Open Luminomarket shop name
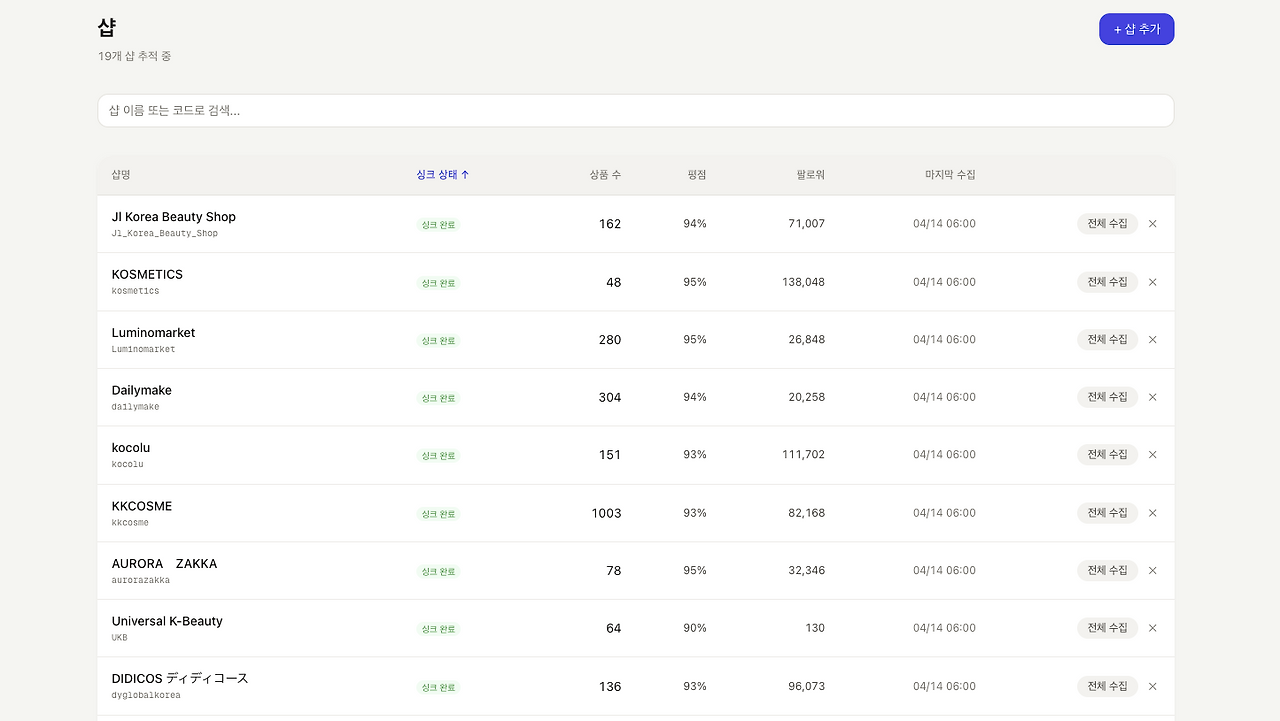The image size is (1280, 721). click(x=154, y=333)
